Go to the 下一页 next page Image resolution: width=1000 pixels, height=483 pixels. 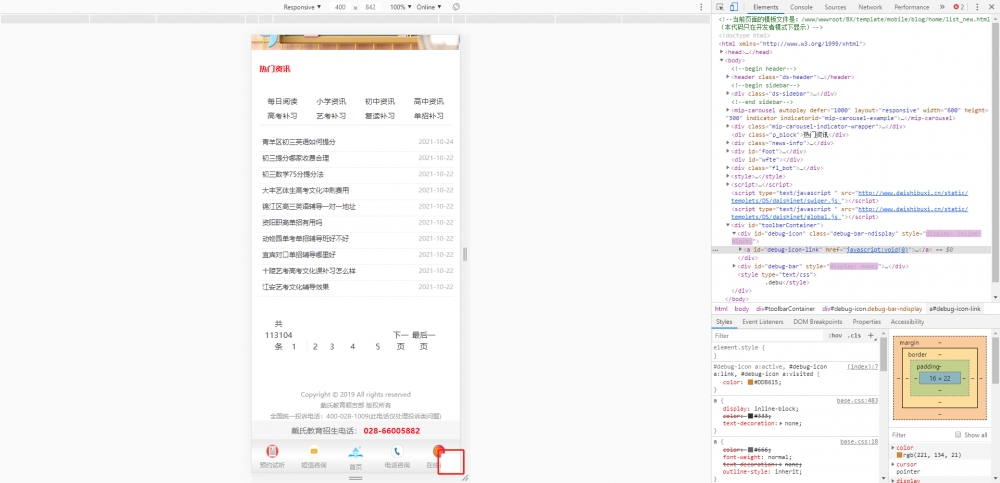pos(400,341)
